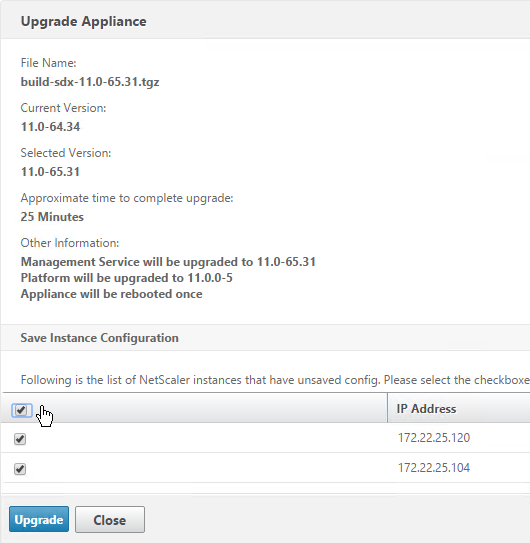This screenshot has height=543, width=530.
Task: Toggle the select-all checkbox in table header
Action: 21,410
